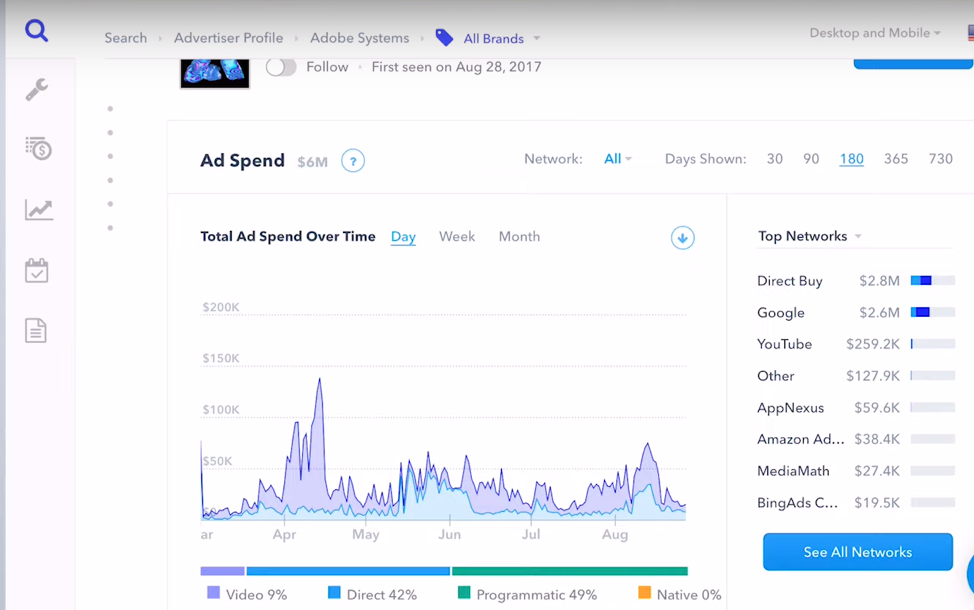Click the Native 0% legend swatch

644,593
